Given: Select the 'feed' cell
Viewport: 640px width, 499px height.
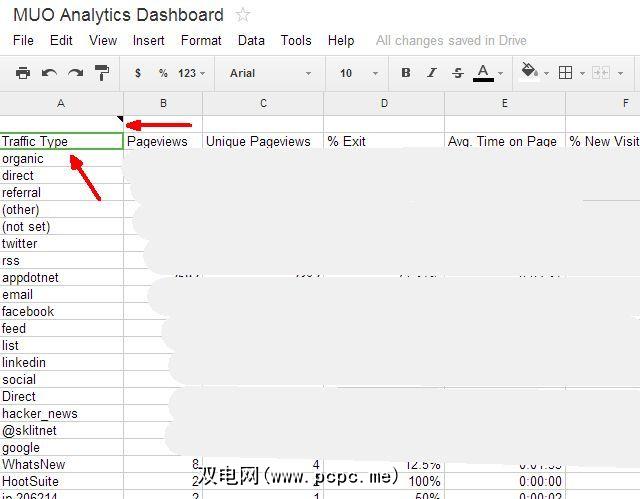Looking at the screenshot, I should point(61,328).
